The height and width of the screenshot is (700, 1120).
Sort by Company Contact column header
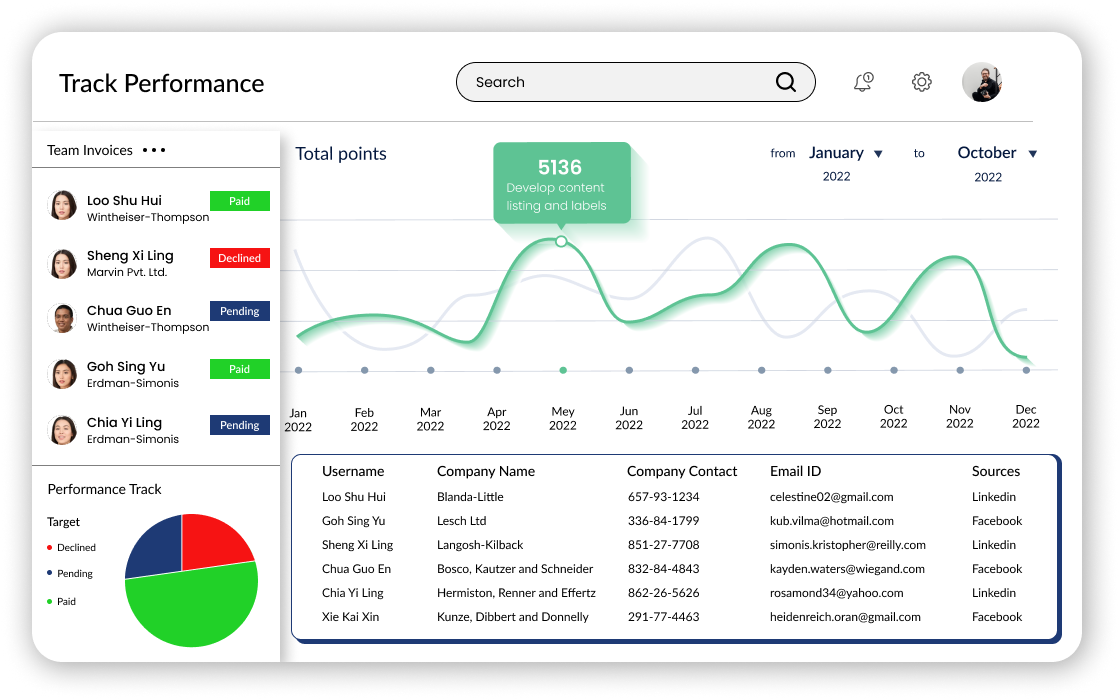pos(682,471)
